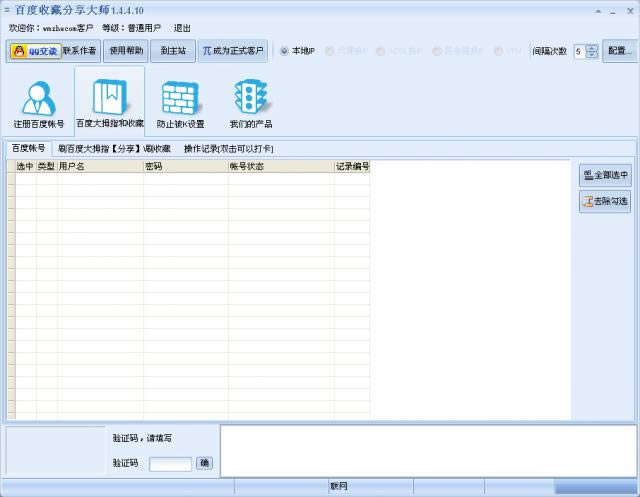The height and width of the screenshot is (497, 640).
Task: Click 成为正式客户 to become a formal customer
Action: [x=233, y=51]
